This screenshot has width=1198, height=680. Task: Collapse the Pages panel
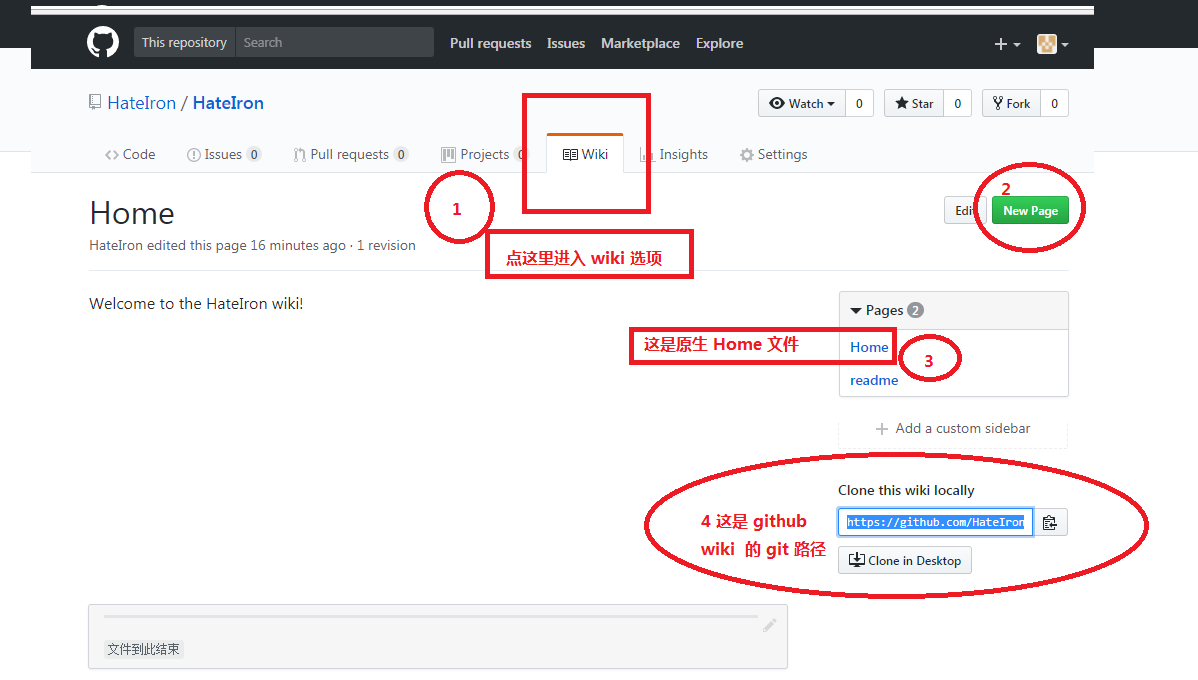coord(858,310)
